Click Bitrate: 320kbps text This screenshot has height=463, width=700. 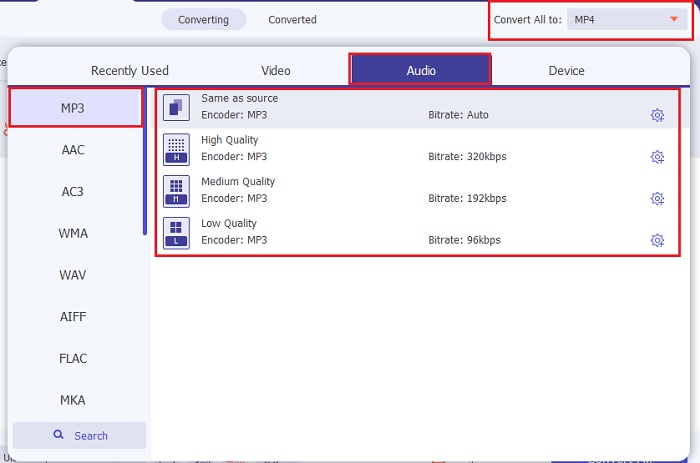pos(467,157)
